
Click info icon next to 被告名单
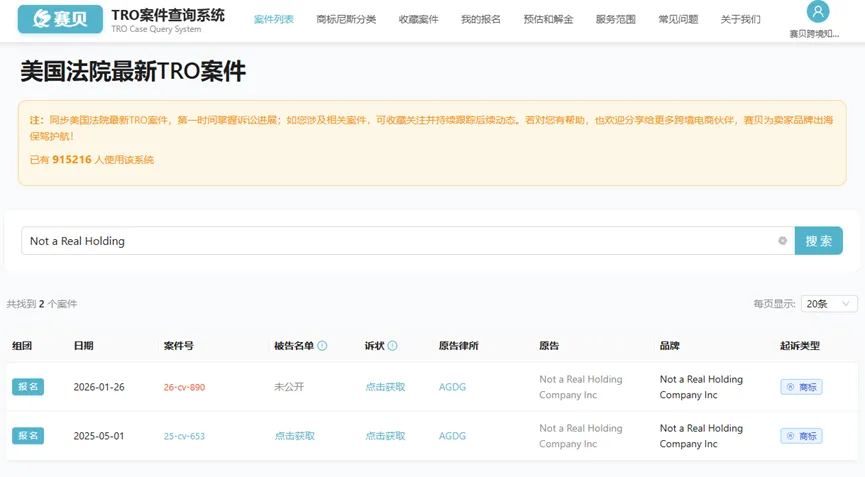pyautogui.click(x=322, y=346)
